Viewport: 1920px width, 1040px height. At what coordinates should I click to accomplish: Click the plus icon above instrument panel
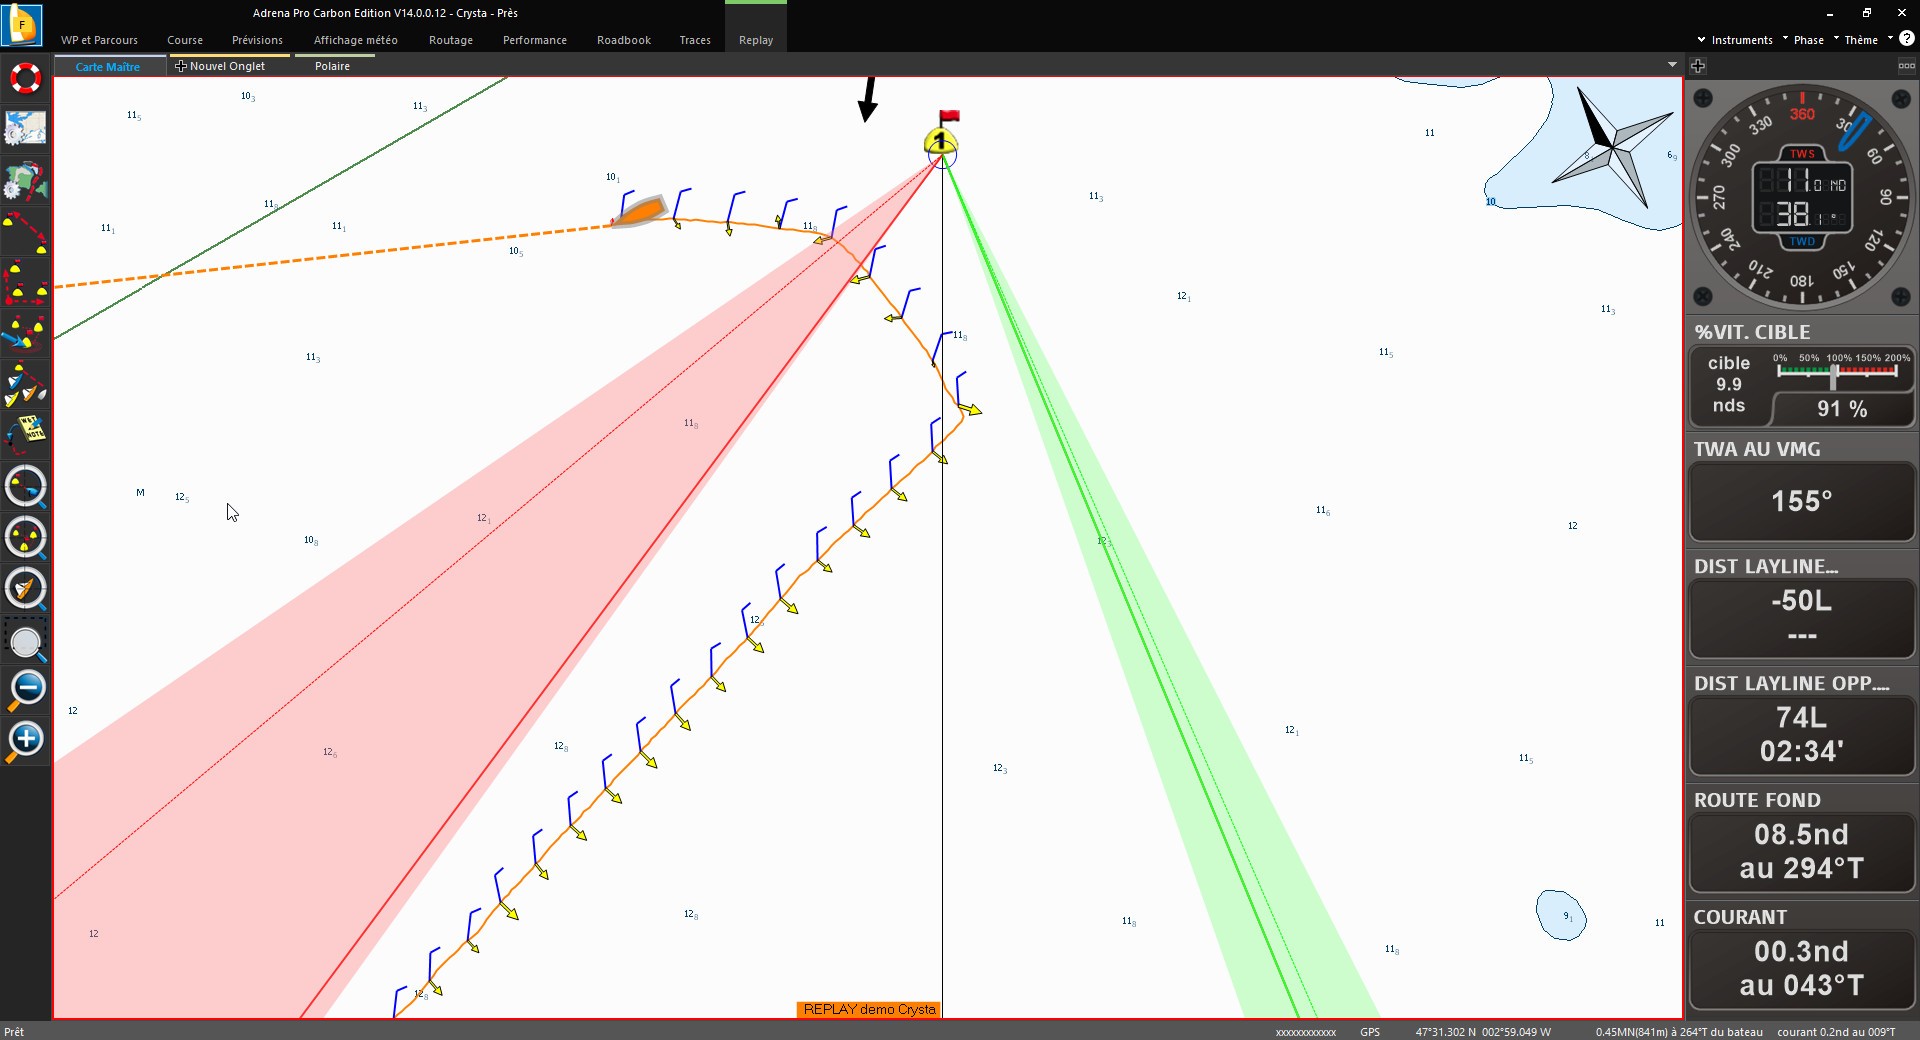[1698, 66]
